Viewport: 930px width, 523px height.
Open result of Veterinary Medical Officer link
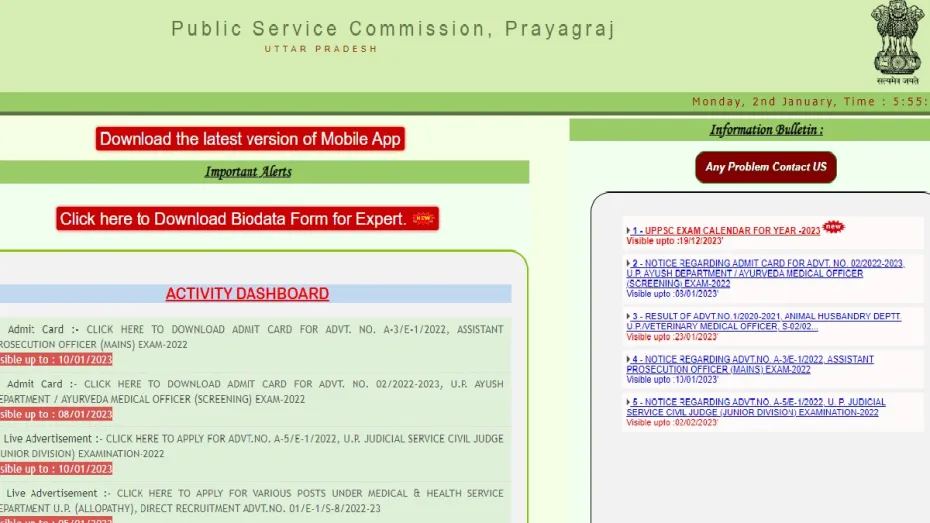(x=764, y=321)
